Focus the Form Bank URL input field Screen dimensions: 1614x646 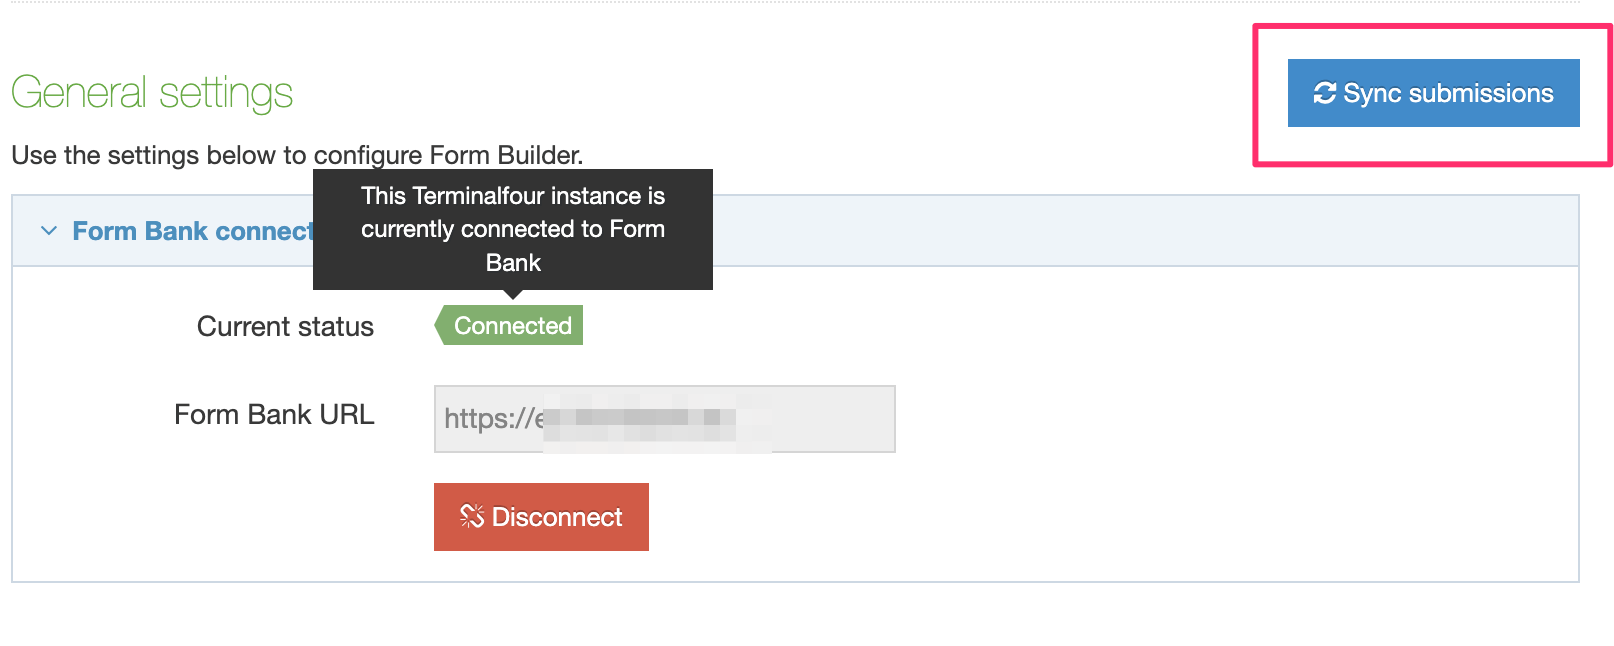pyautogui.click(x=664, y=419)
